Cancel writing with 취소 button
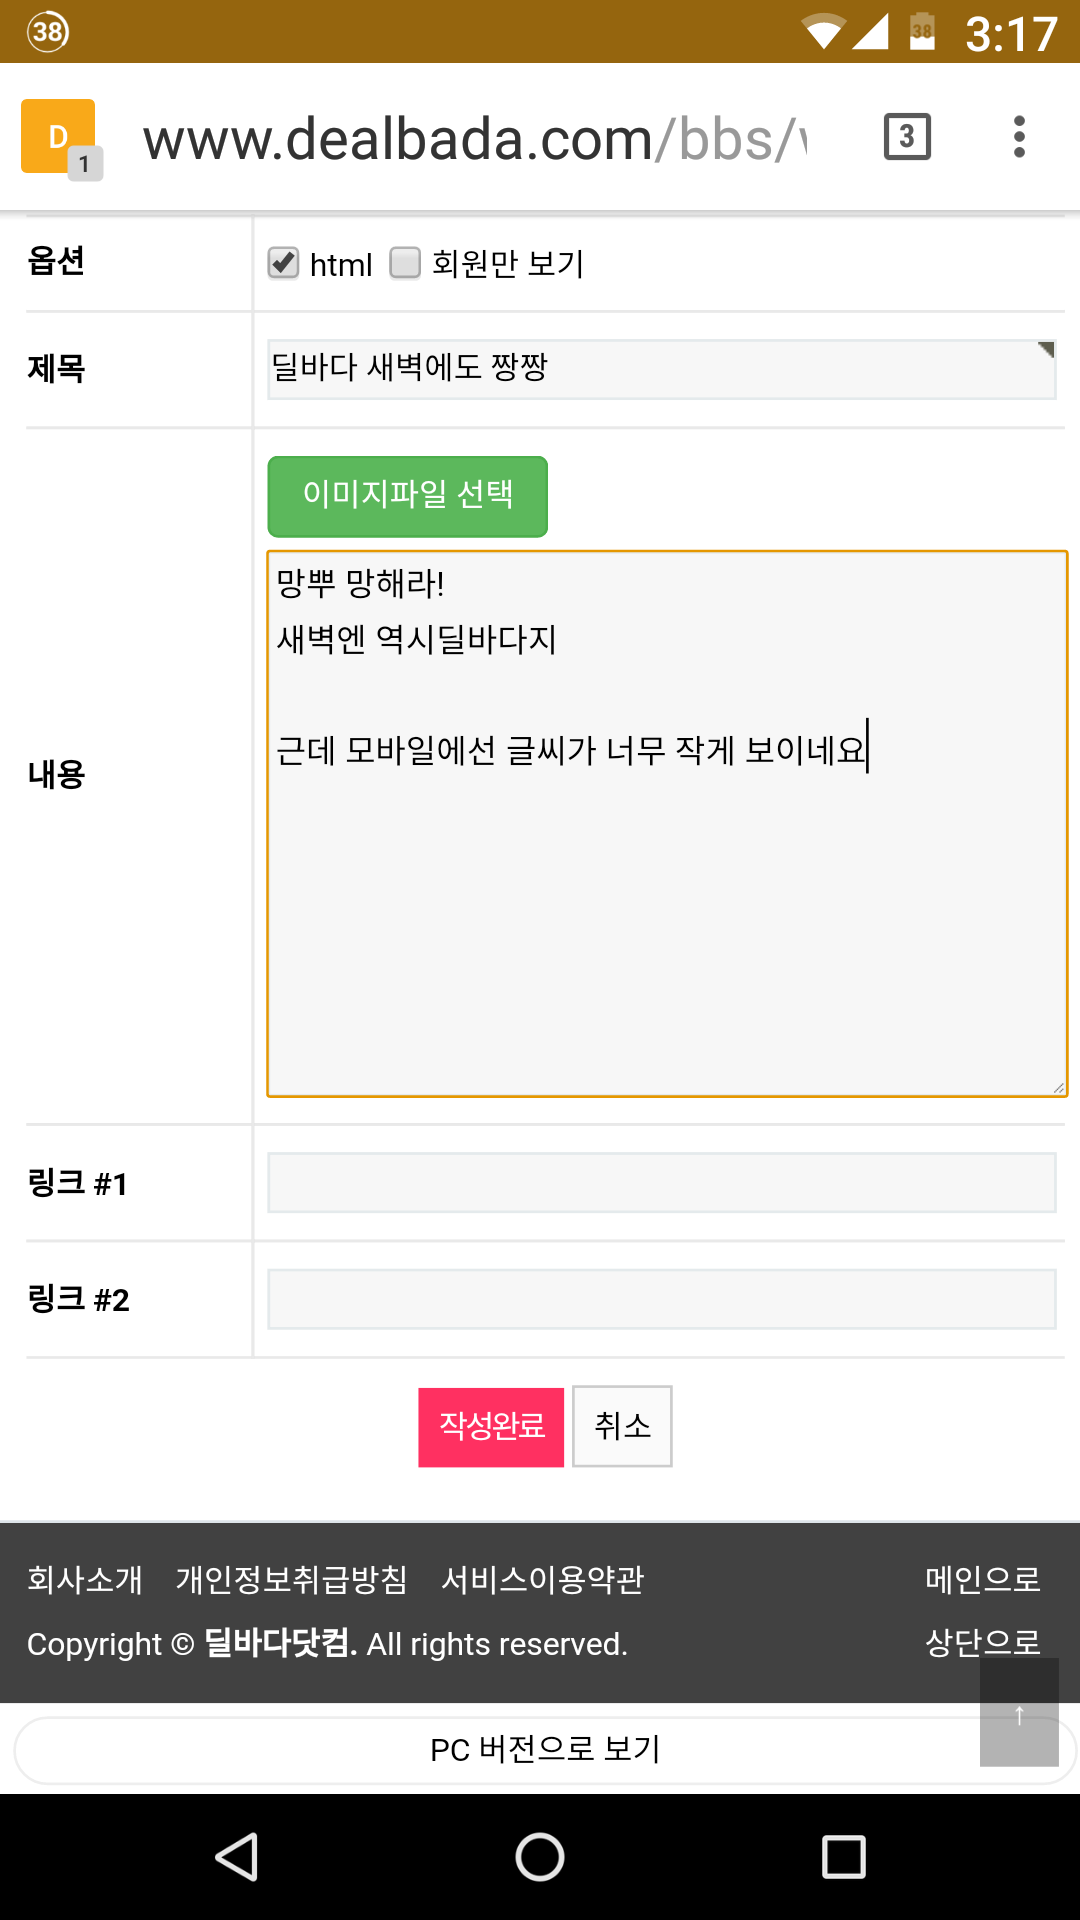 (622, 1427)
